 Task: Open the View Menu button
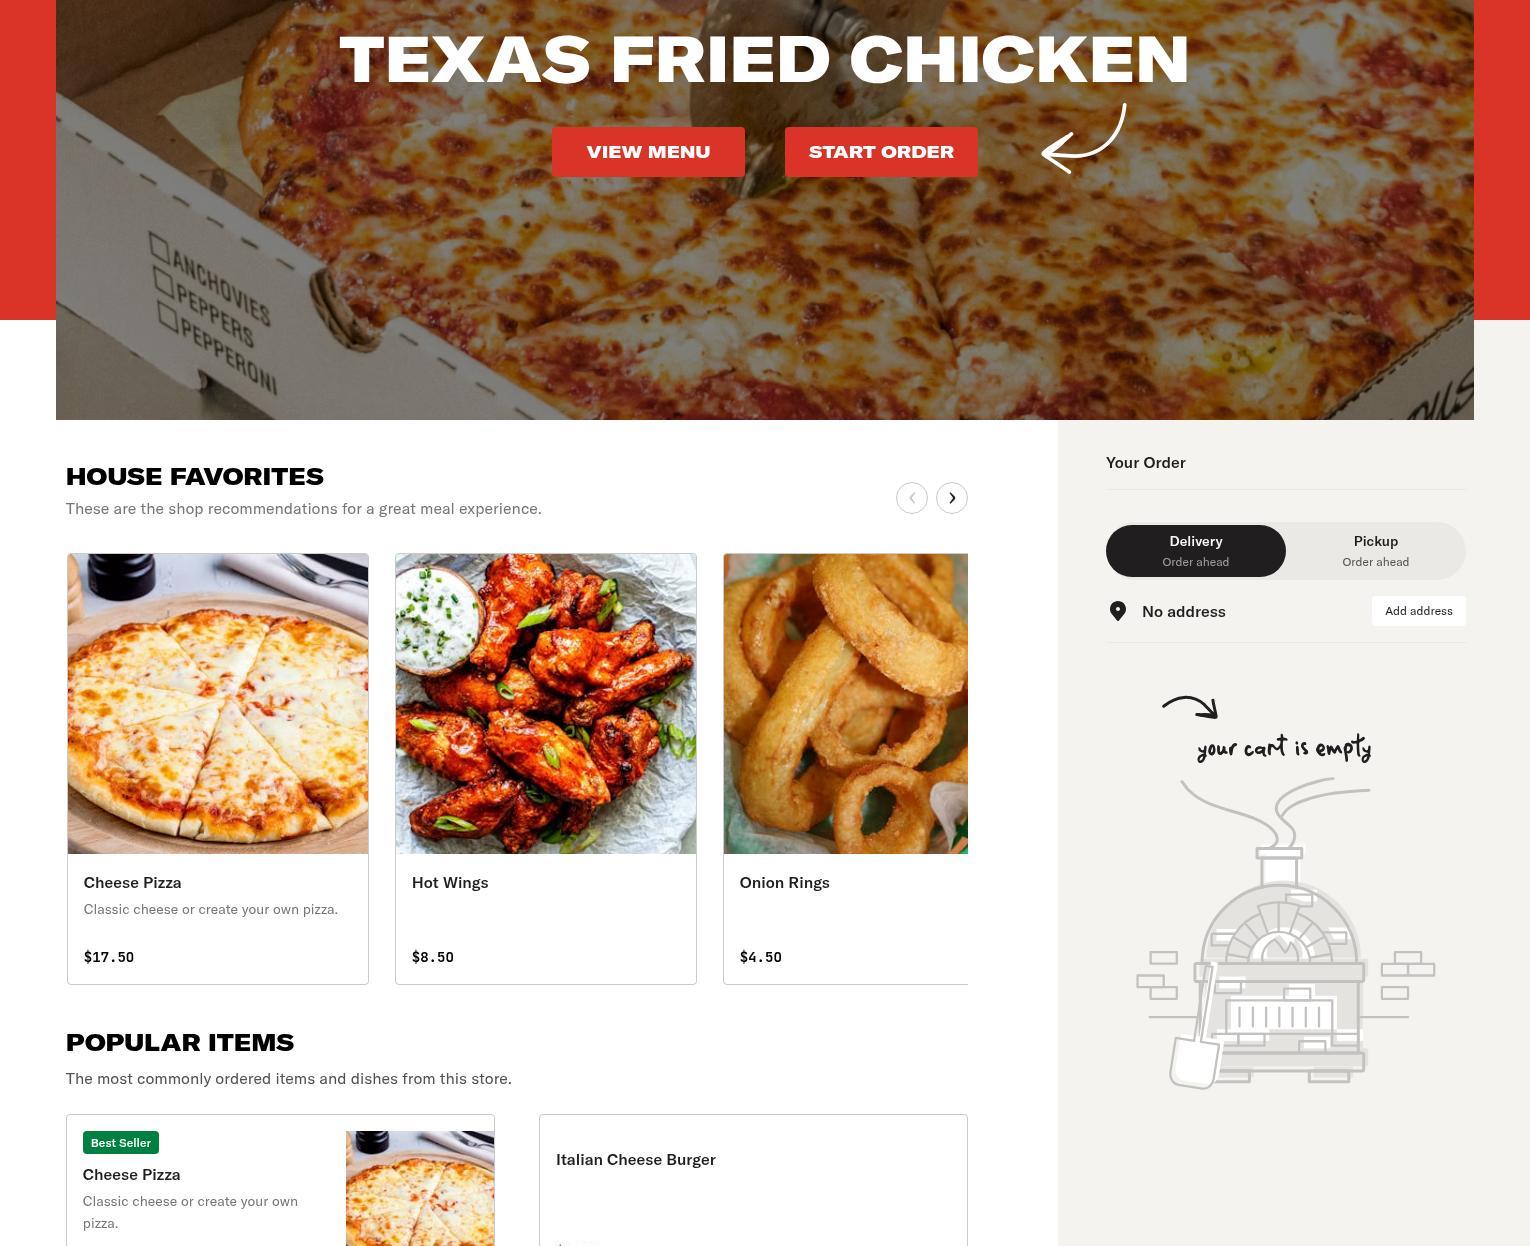pyautogui.click(x=648, y=152)
